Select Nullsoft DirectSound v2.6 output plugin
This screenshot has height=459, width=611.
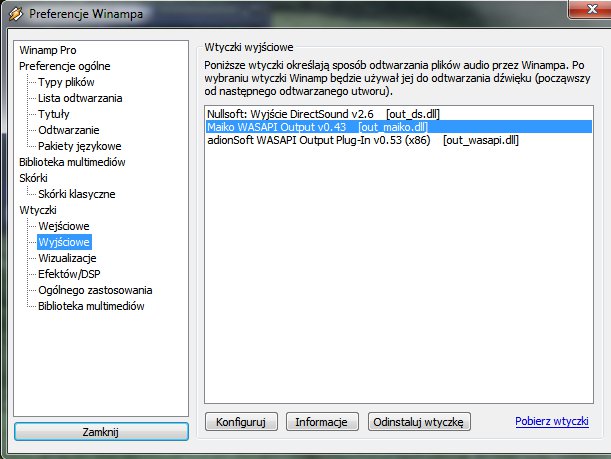click(399, 114)
